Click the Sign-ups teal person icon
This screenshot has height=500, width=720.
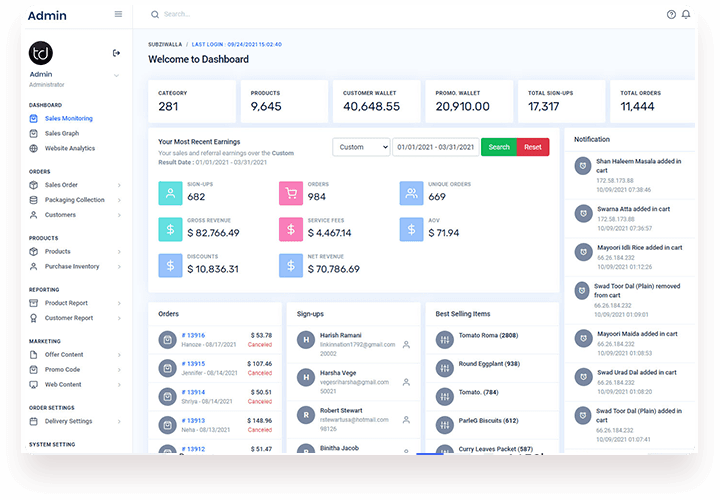point(170,193)
